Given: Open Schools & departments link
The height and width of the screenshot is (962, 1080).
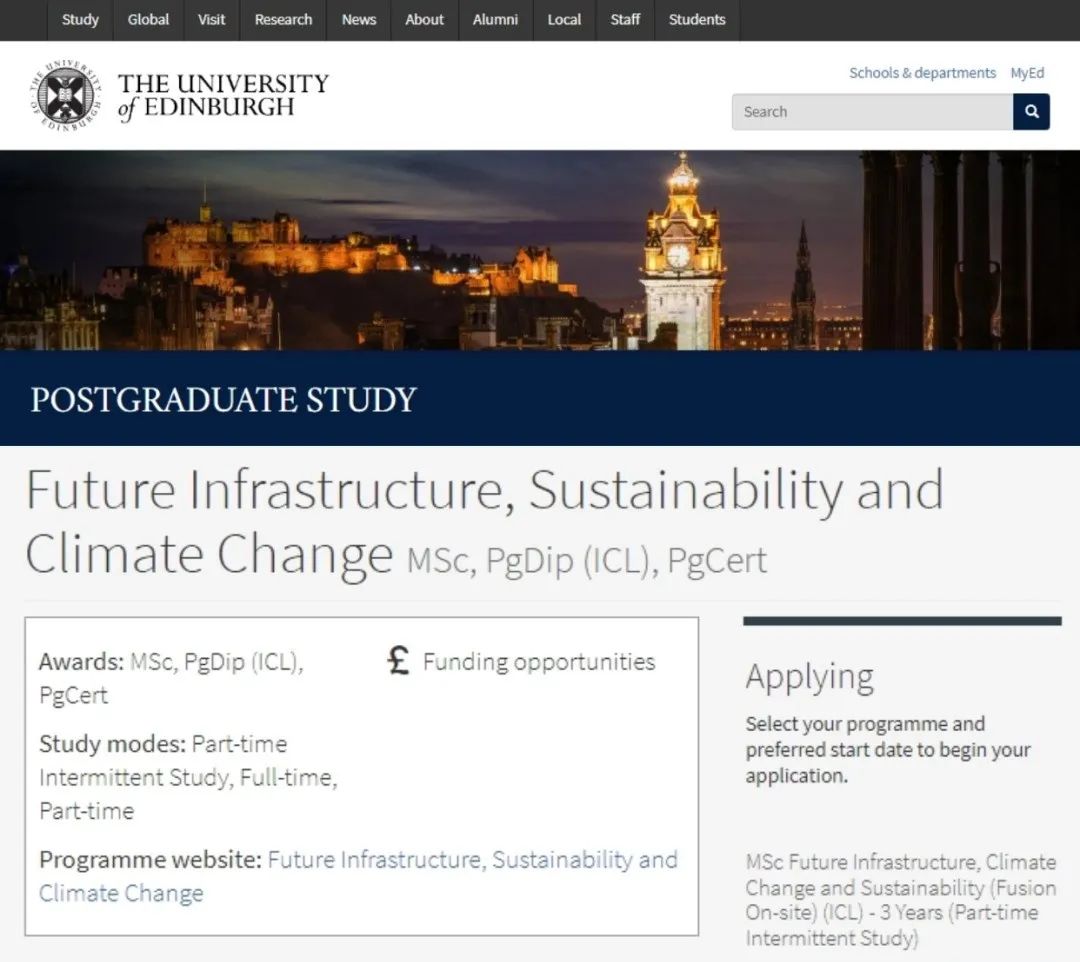Looking at the screenshot, I should [922, 73].
